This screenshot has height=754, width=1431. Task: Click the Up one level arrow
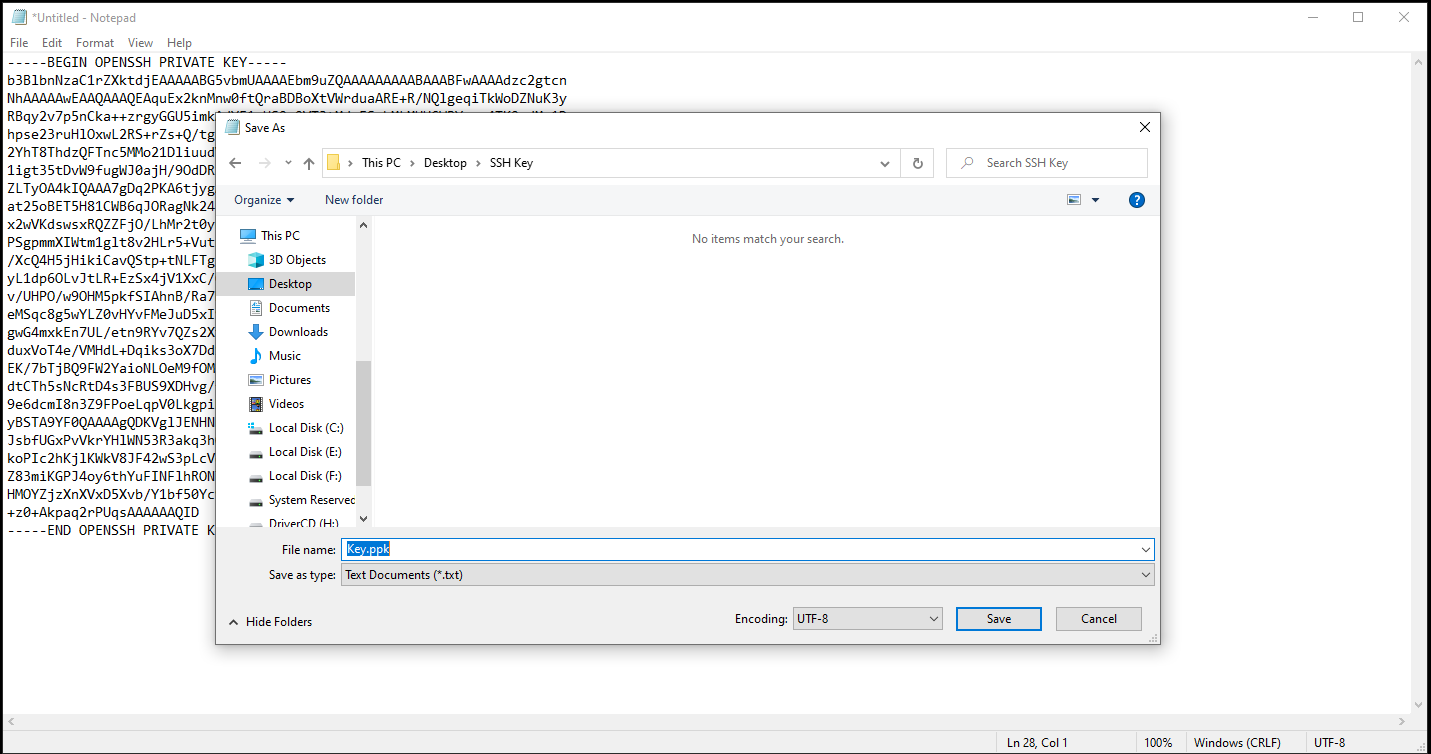click(309, 163)
